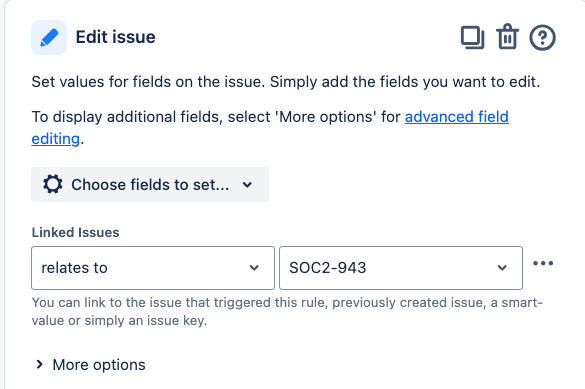Open the three-dot menu beside SOC2-943
The width and height of the screenshot is (585, 389).
point(543,263)
